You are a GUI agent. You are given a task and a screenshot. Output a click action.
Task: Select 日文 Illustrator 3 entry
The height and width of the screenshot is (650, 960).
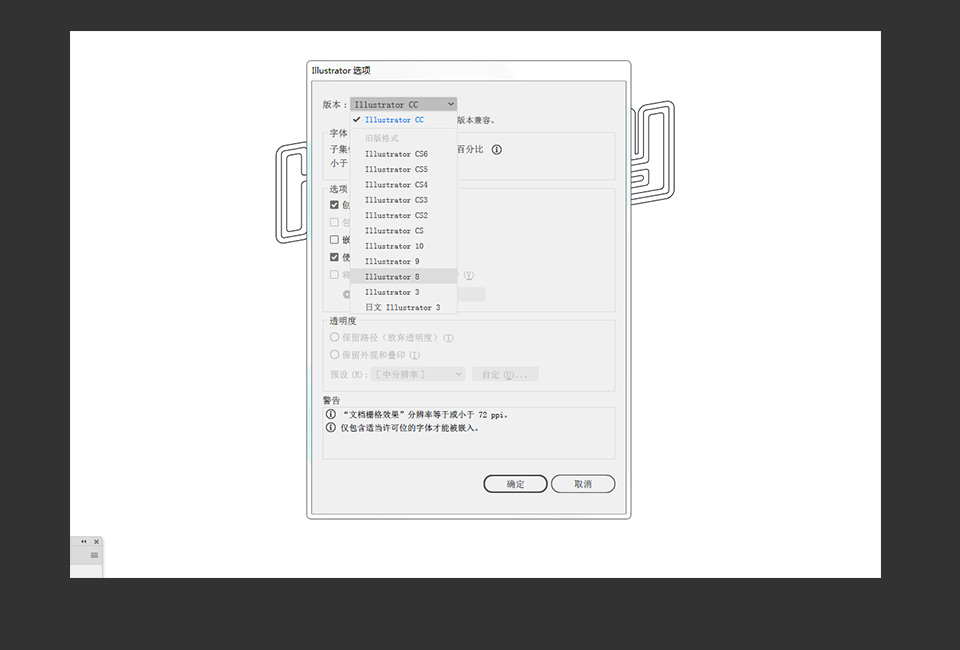click(403, 307)
